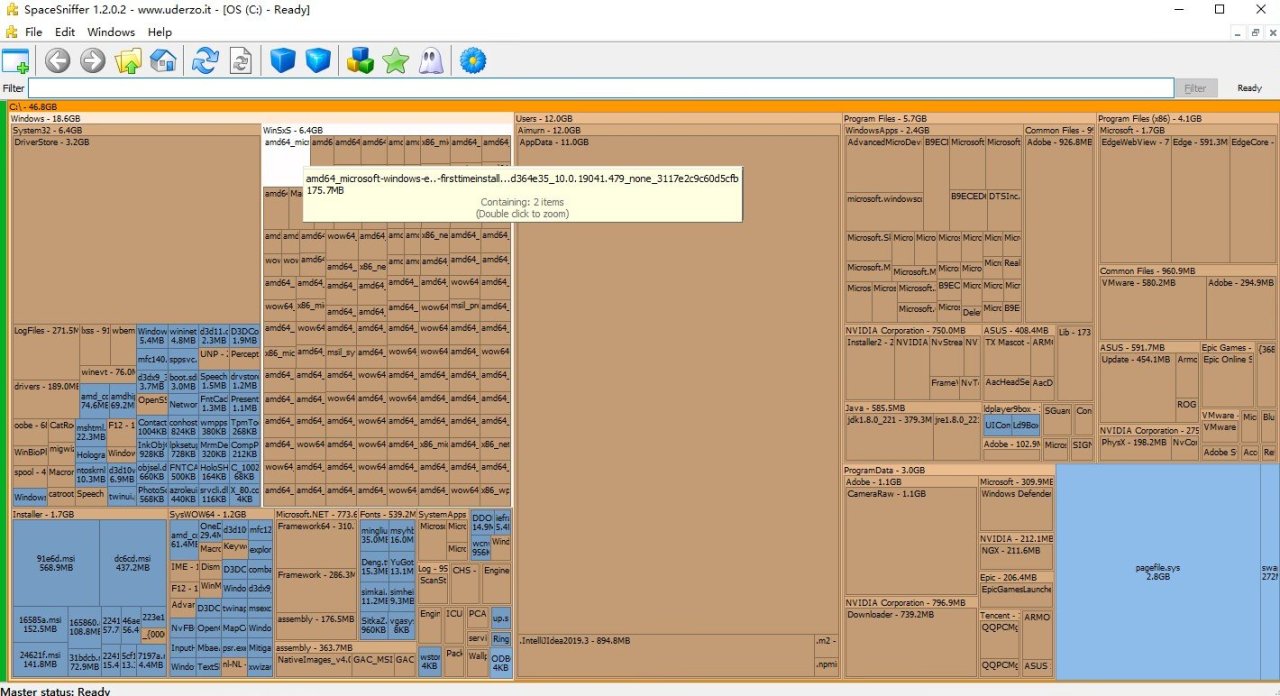Select Installer - 1.7GB header
1280x696 pixels.
(x=88, y=514)
